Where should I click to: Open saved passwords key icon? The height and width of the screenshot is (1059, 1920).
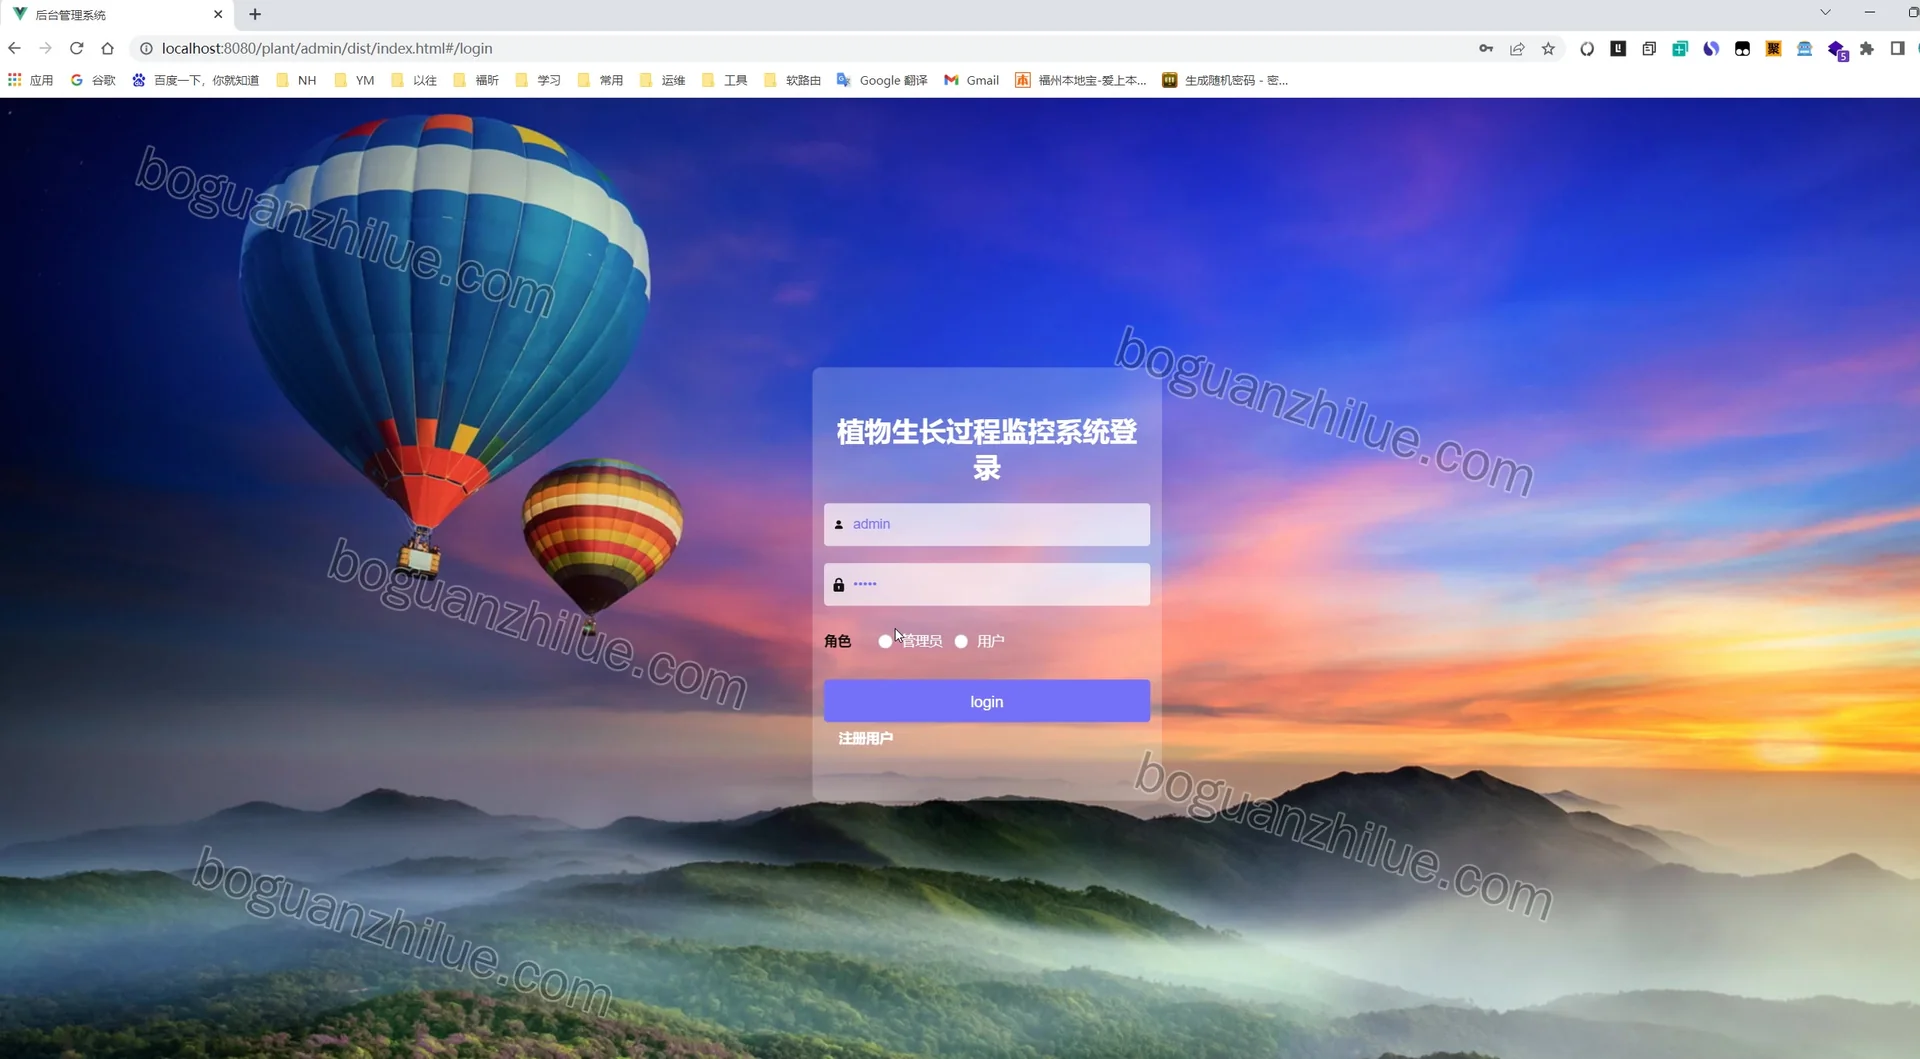[x=1486, y=48]
